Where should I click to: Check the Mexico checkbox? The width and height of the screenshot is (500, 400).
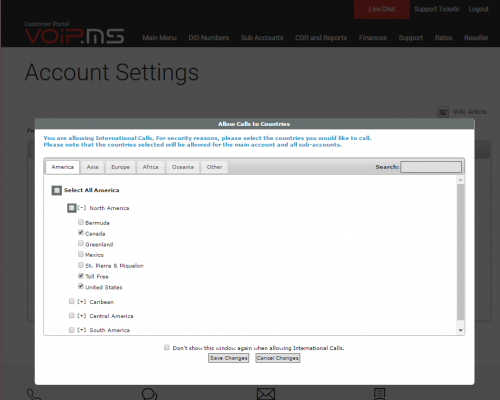[x=81, y=254]
